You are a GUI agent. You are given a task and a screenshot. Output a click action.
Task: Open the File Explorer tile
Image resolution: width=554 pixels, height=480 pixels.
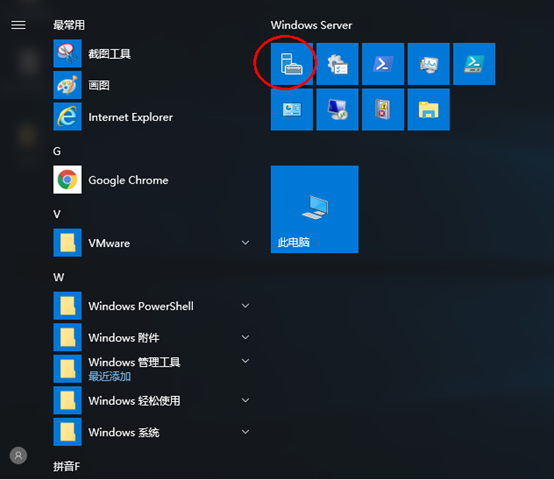click(429, 109)
